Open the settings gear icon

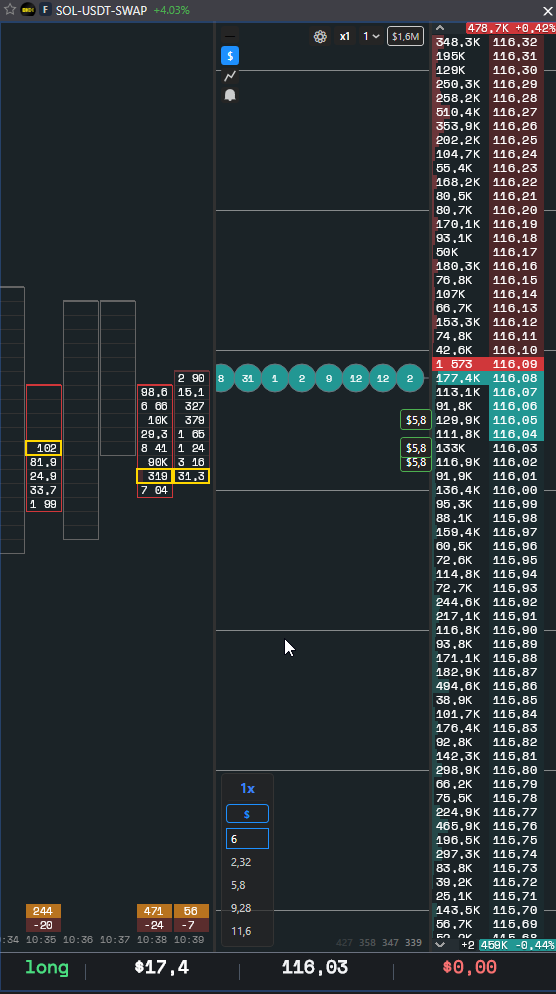coord(320,36)
